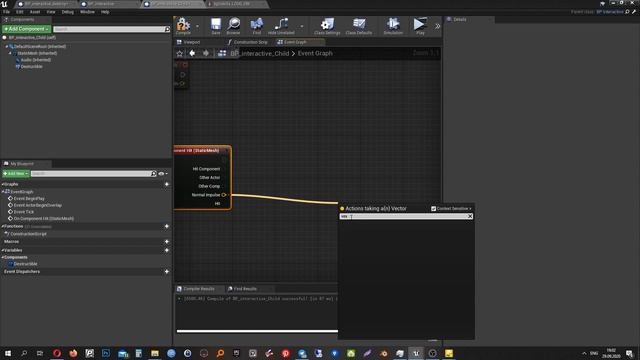The height and width of the screenshot is (360, 640).
Task: Toggle the Context Sensitive checkbox
Action: tap(433, 209)
